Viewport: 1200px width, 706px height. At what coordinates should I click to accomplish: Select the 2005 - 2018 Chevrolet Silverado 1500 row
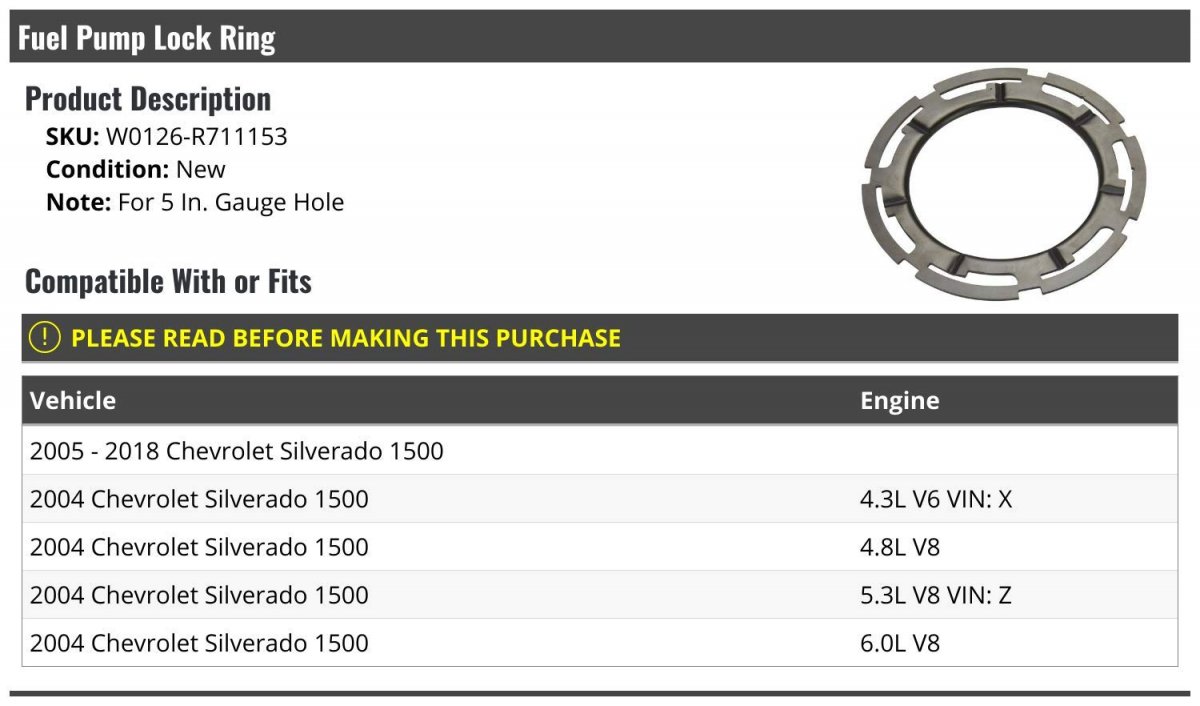[237, 451]
